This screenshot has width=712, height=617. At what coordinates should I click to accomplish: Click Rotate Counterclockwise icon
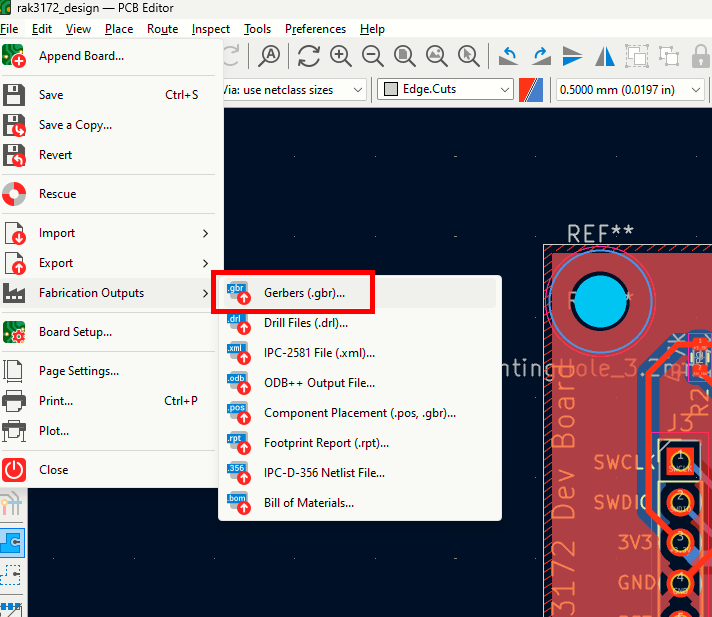509,56
